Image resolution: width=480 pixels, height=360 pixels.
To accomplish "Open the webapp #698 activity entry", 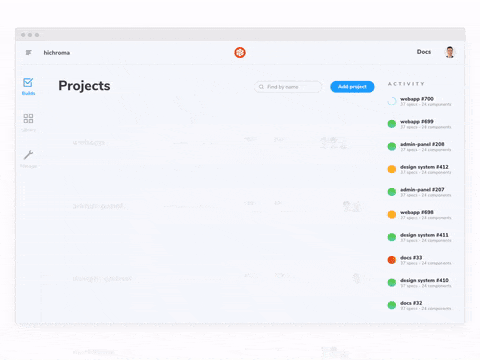I will (x=419, y=215).
